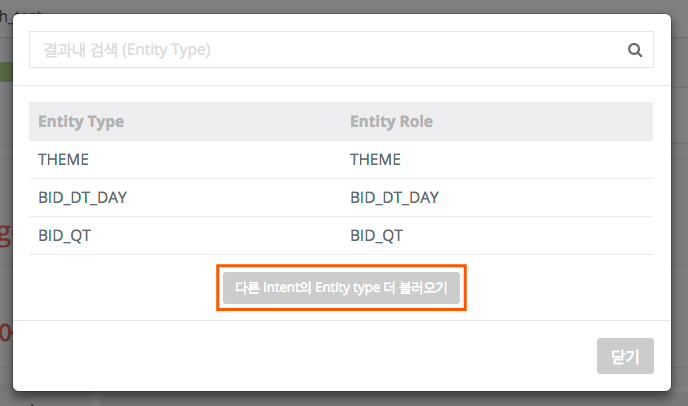
Task: Close the dialog with the 닫기 button
Action: tap(625, 356)
